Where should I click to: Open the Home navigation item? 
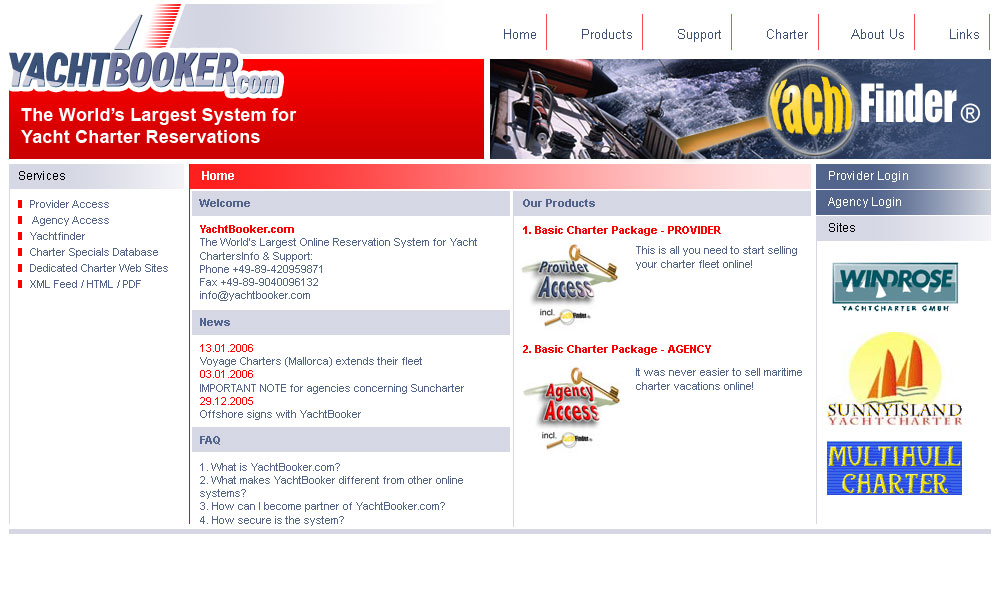coord(519,34)
